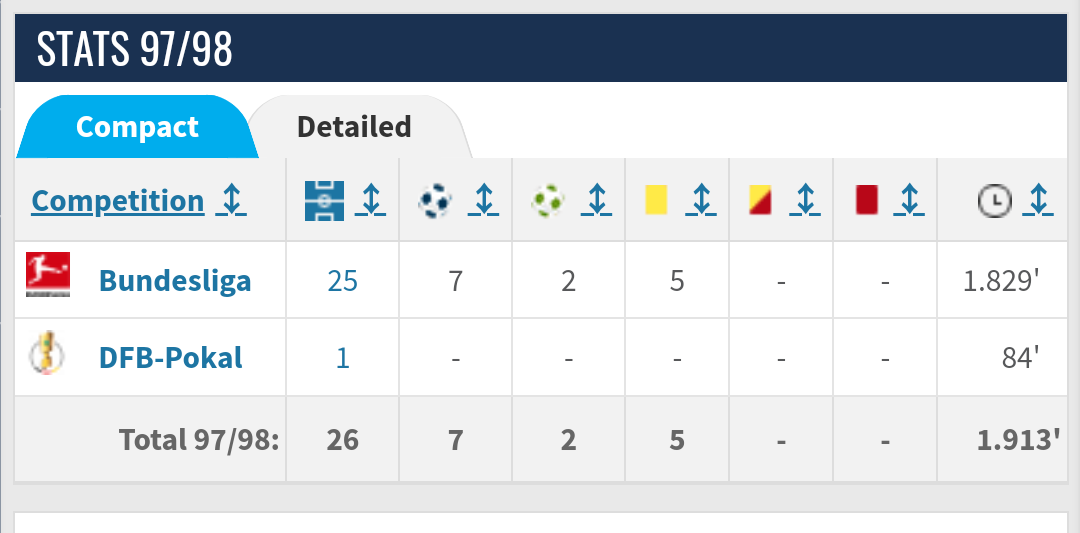Click the Competition column header link

click(x=118, y=201)
